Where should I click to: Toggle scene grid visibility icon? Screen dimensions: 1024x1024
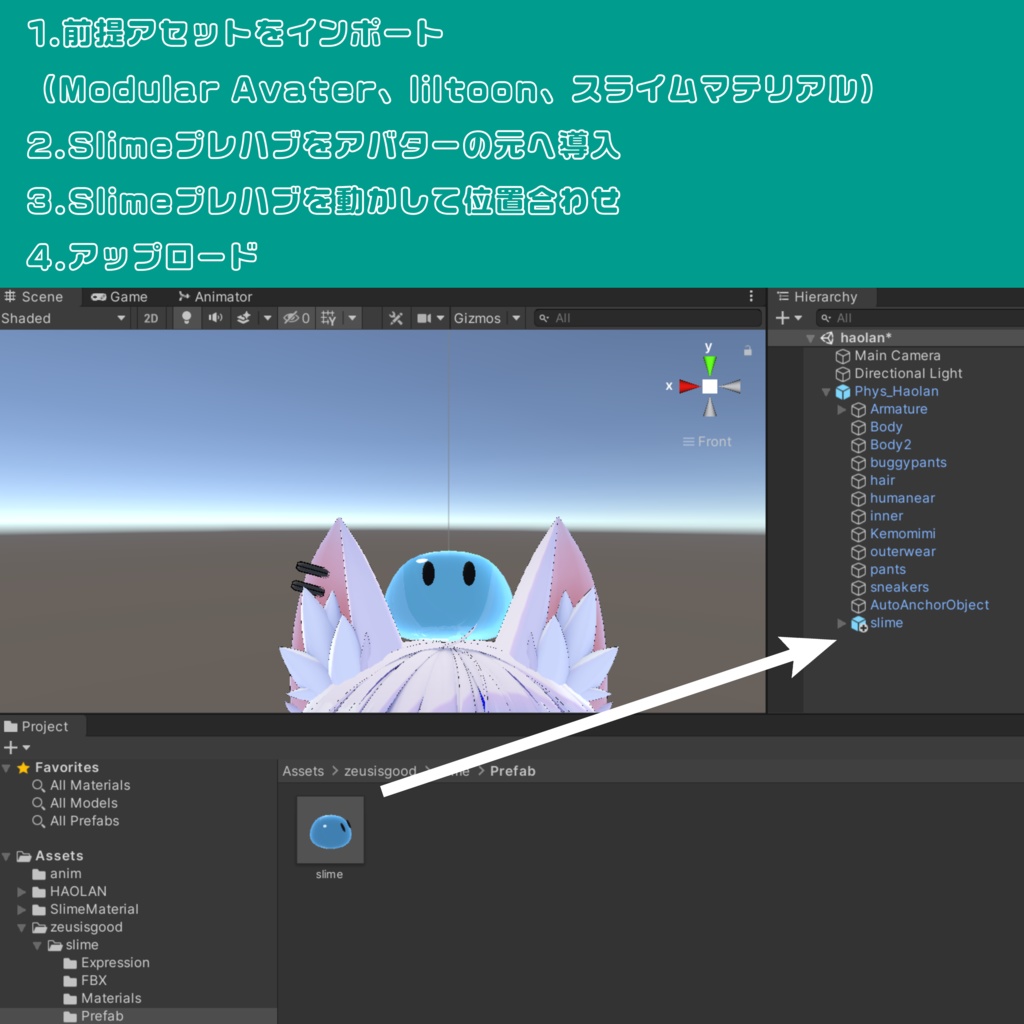click(x=328, y=318)
